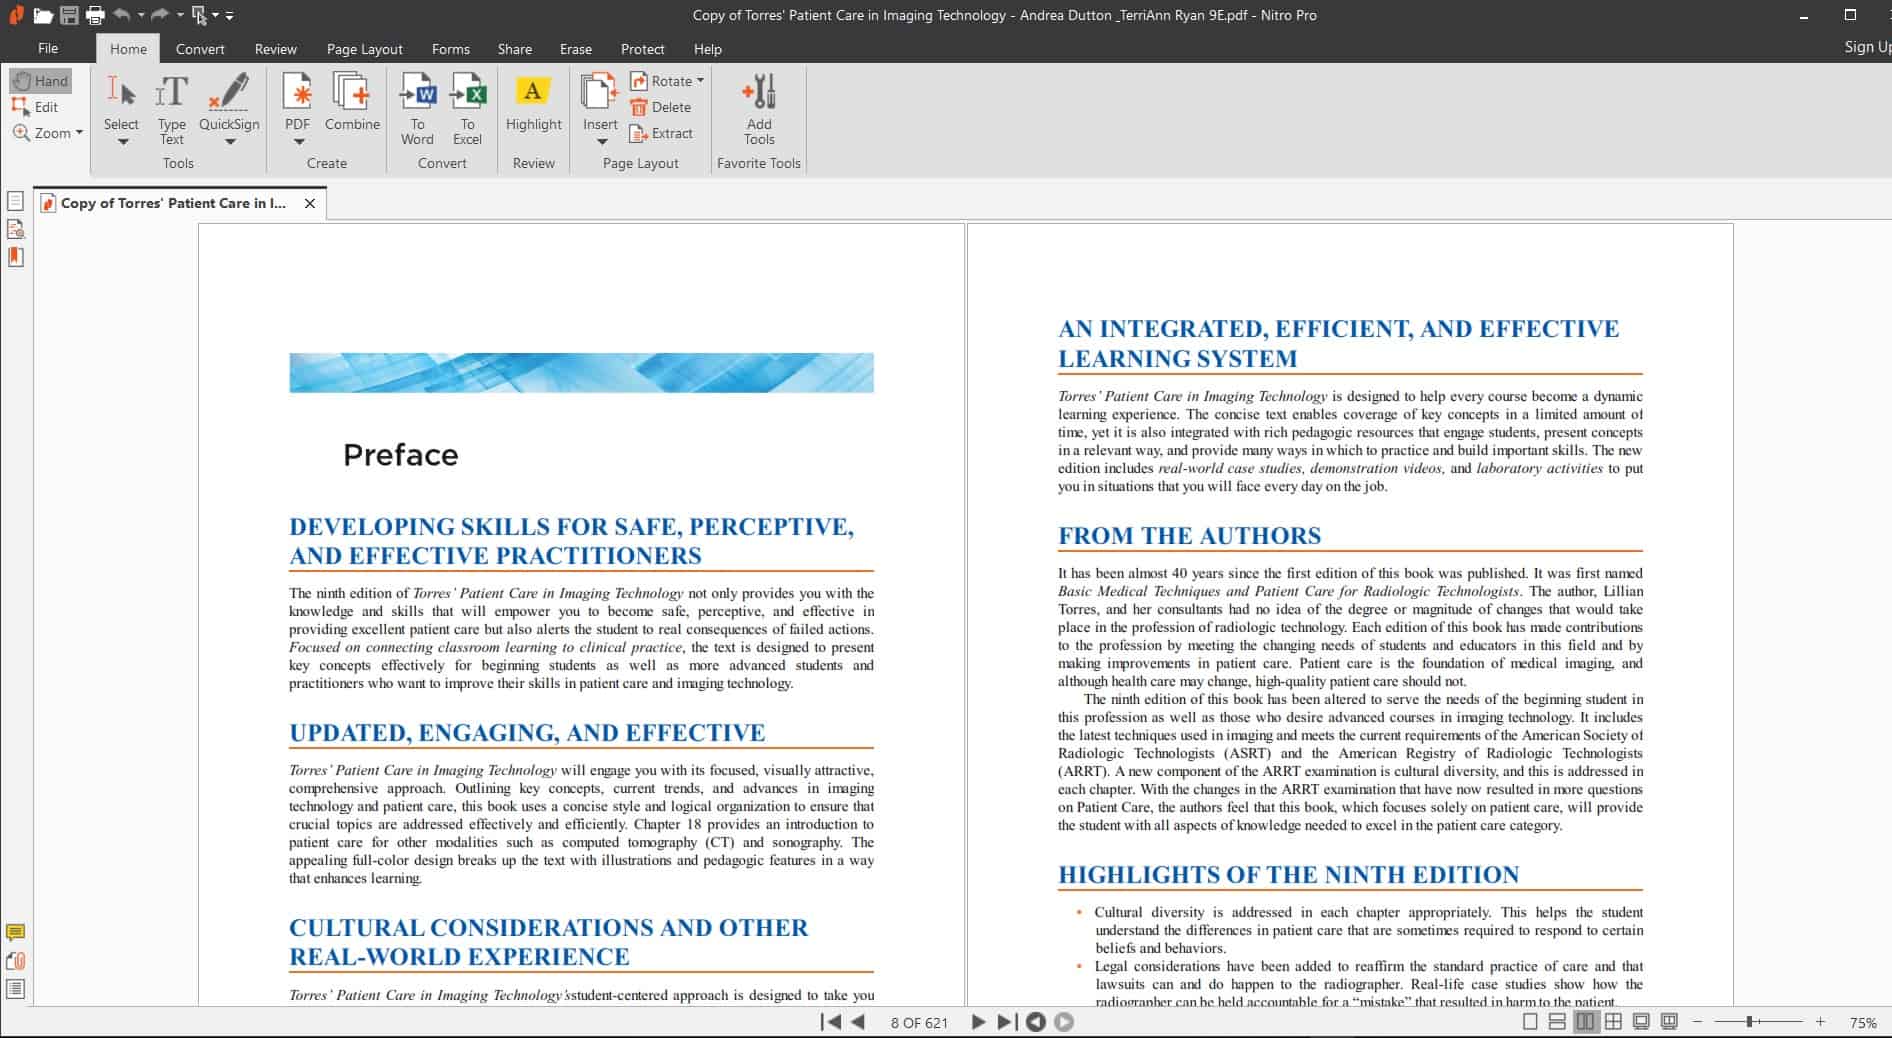Click Extract in Page Layout group

pyautogui.click(x=661, y=133)
